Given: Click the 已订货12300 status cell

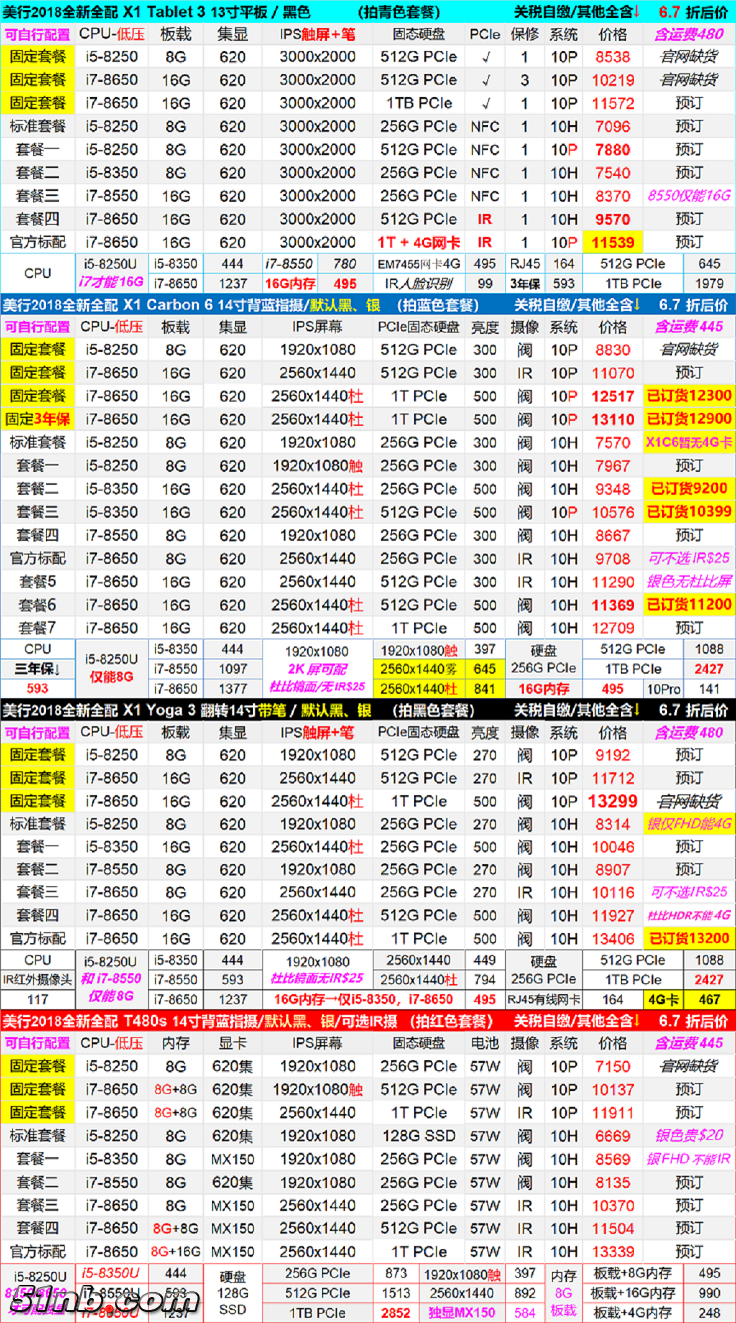Looking at the screenshot, I should [689, 396].
